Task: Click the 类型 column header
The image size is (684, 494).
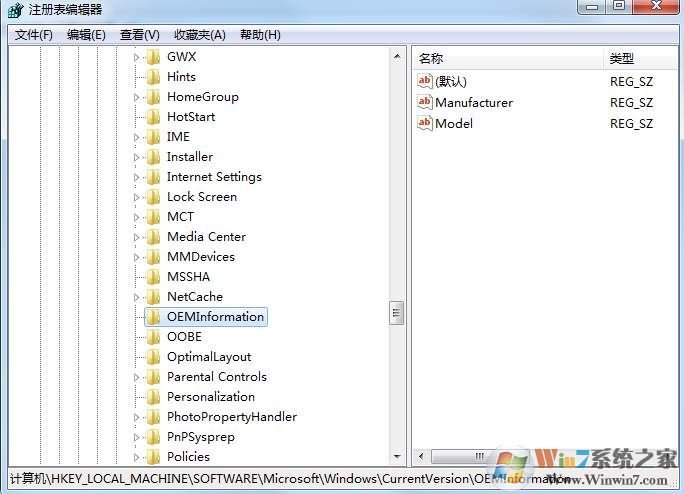Action: [641, 58]
